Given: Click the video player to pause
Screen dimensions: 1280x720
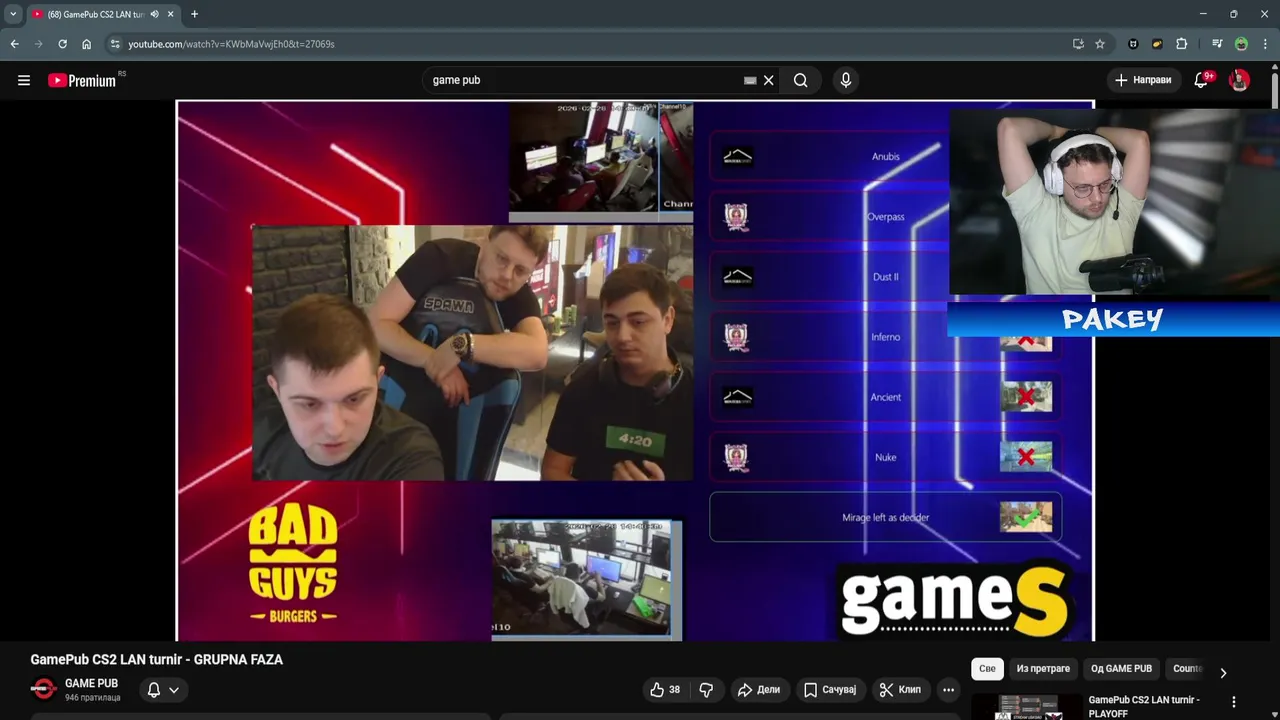Looking at the screenshot, I should pyautogui.click(x=635, y=370).
